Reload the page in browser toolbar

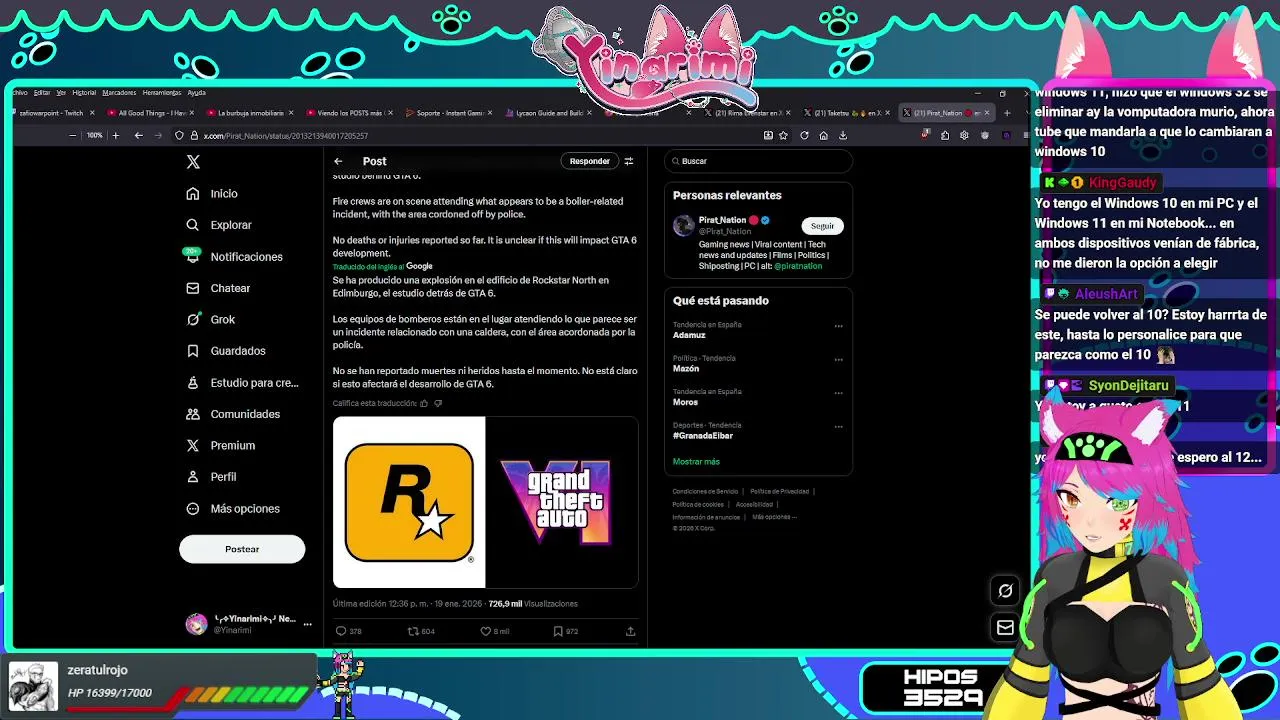click(804, 136)
